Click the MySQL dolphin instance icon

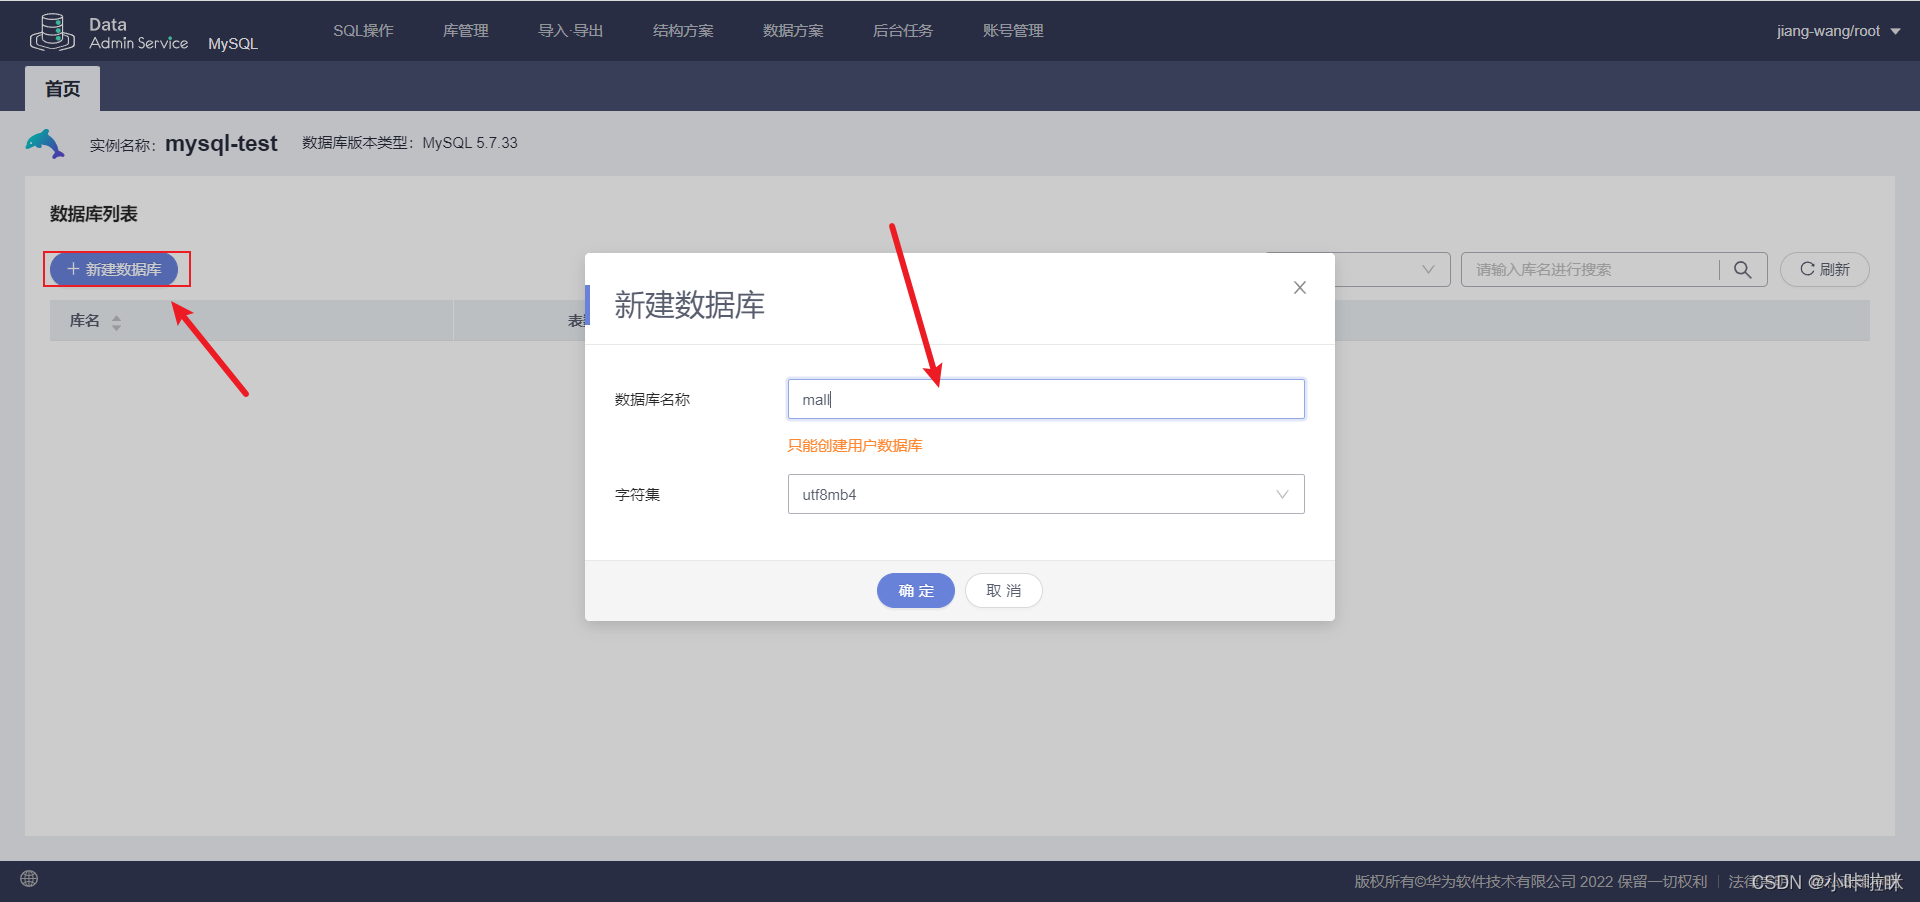45,144
